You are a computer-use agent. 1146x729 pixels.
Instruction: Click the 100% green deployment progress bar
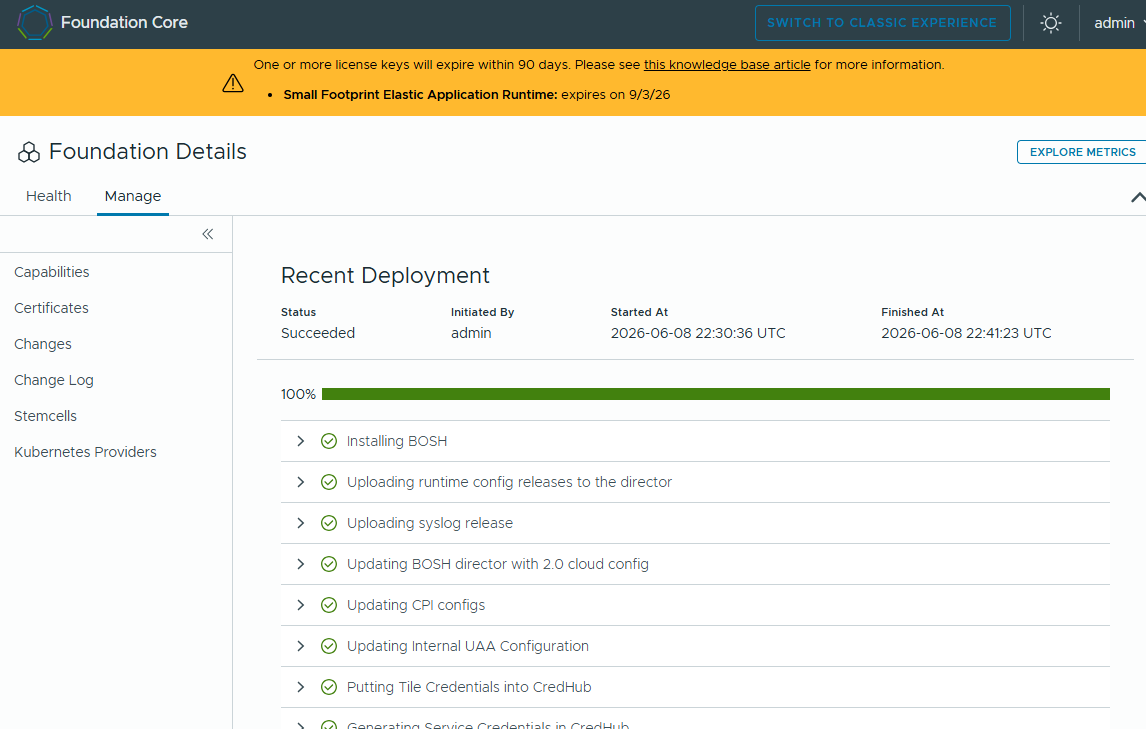click(716, 394)
